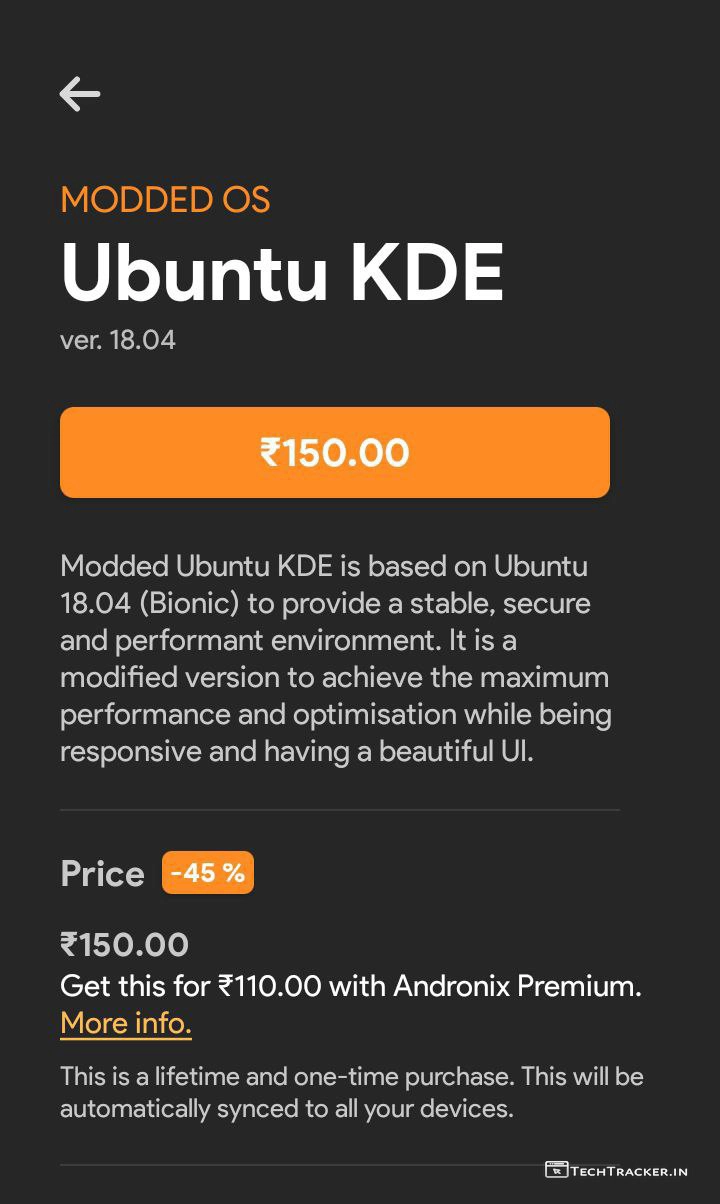Click the Ubuntu KDE title

[282, 272]
